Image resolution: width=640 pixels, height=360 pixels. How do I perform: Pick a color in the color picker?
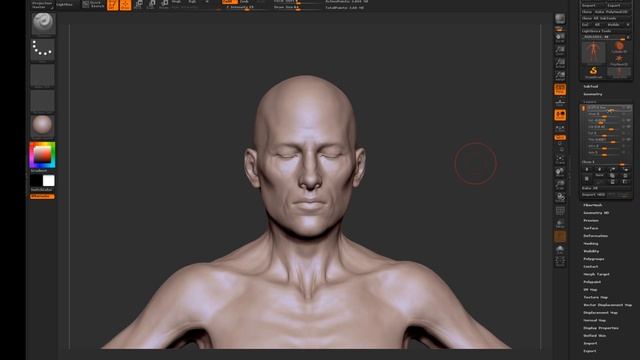42,155
